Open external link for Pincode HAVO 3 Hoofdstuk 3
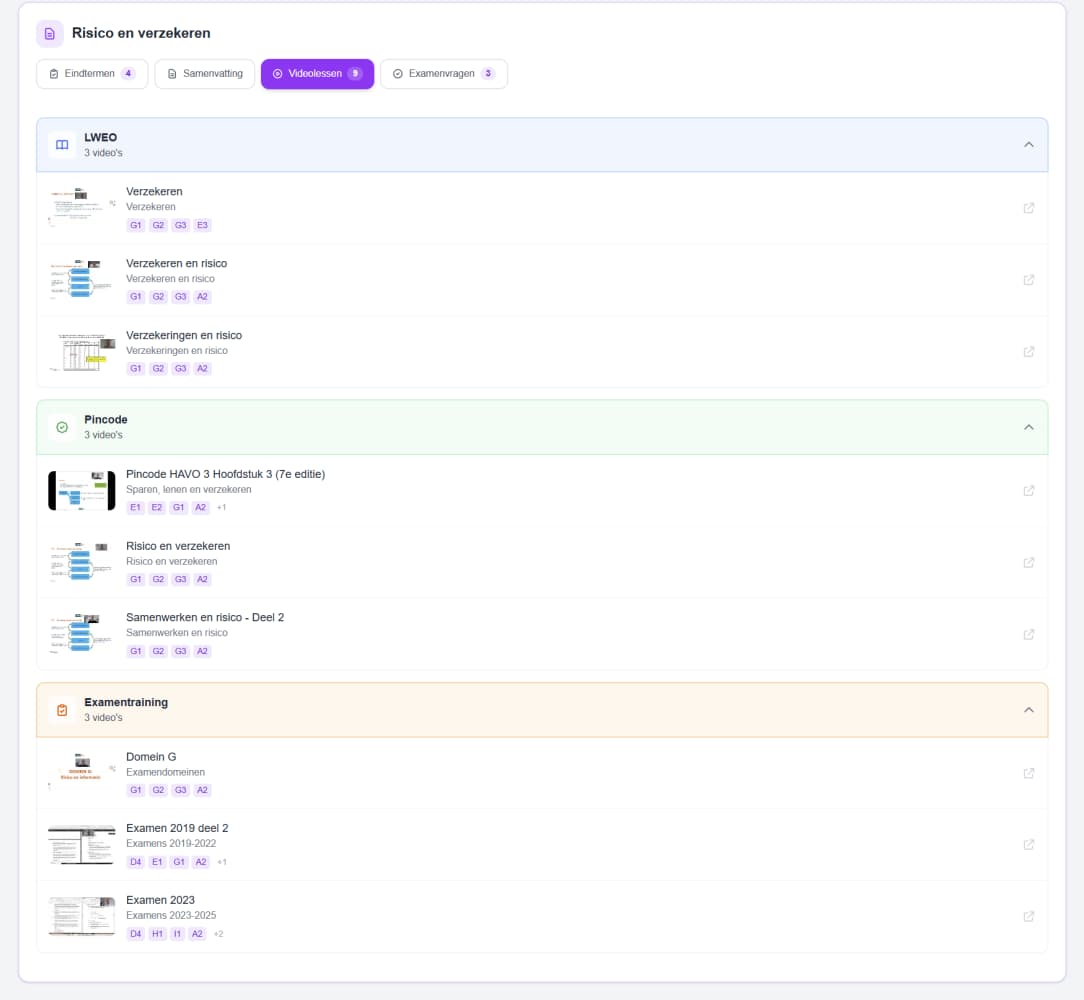 pyautogui.click(x=1029, y=491)
